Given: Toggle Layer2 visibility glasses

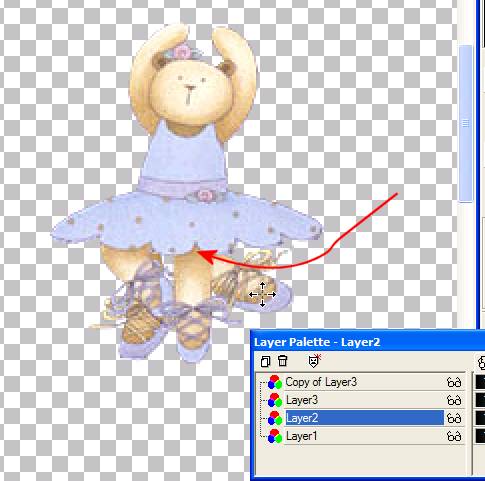Looking at the screenshot, I should click(x=454, y=418).
